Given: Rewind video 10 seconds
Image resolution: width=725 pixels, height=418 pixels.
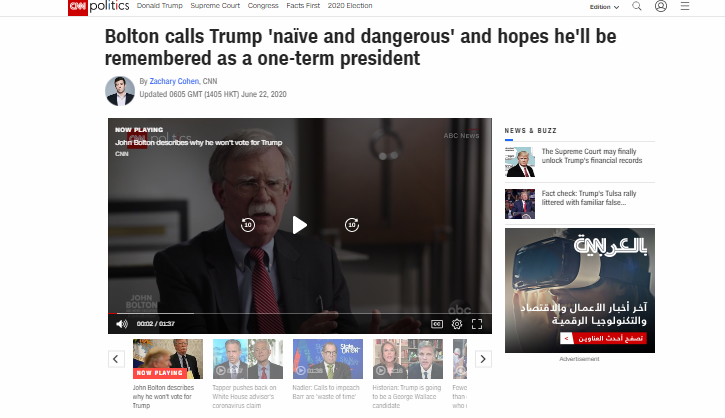Looking at the screenshot, I should [248, 225].
